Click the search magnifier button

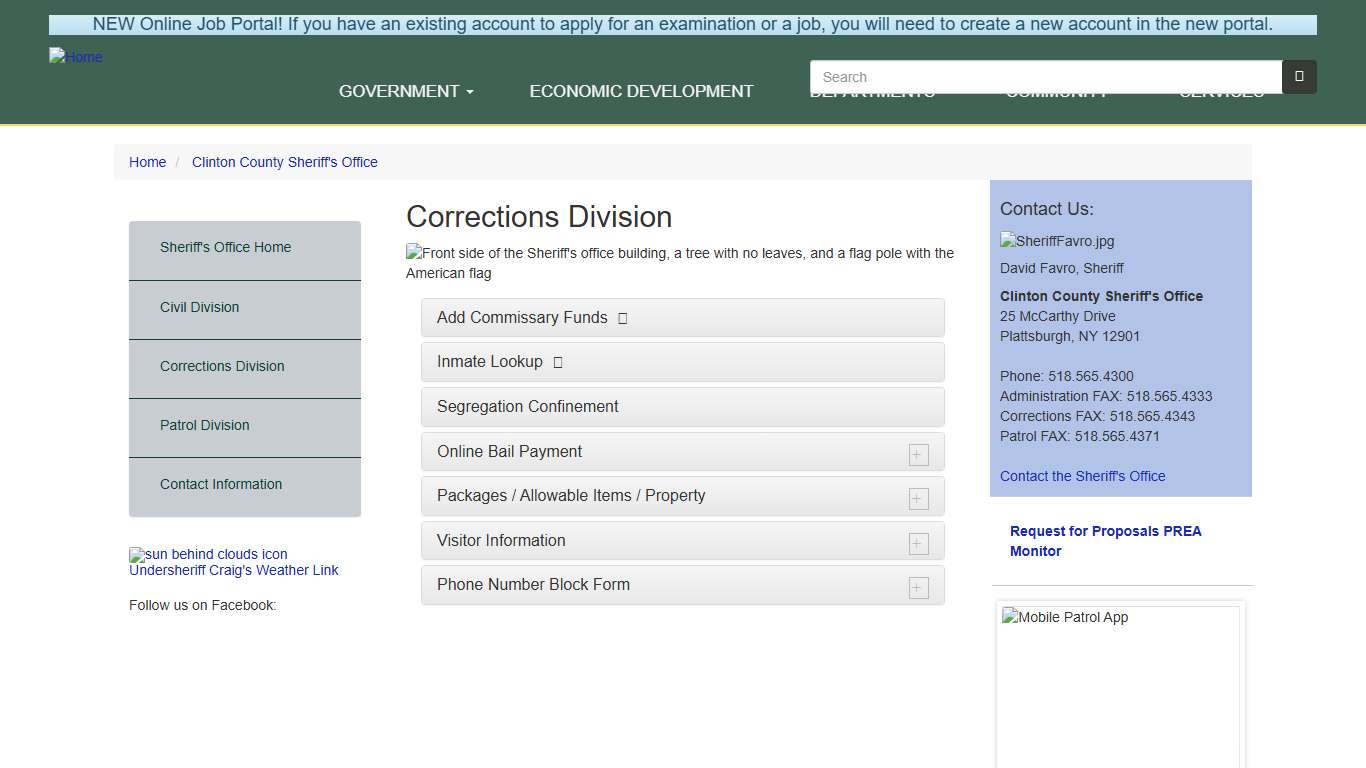point(1299,77)
